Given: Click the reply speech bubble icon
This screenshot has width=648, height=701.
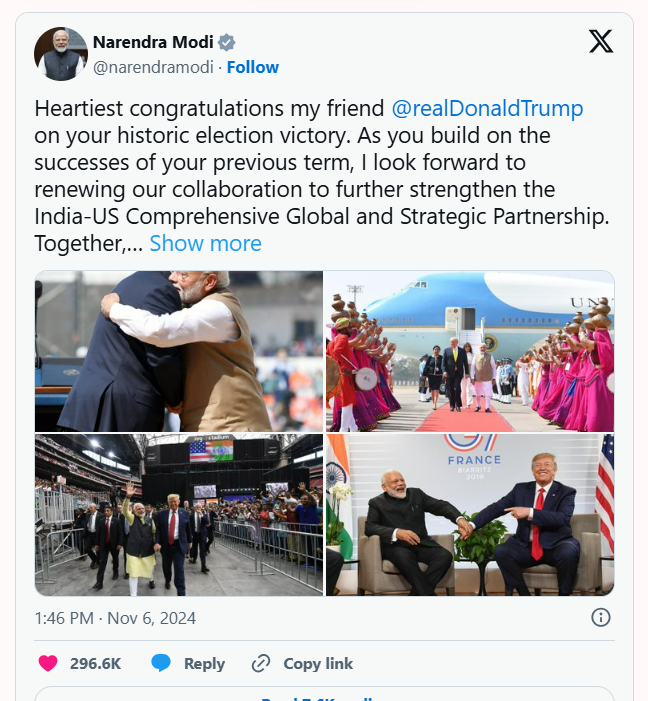Looking at the screenshot, I should click(161, 663).
